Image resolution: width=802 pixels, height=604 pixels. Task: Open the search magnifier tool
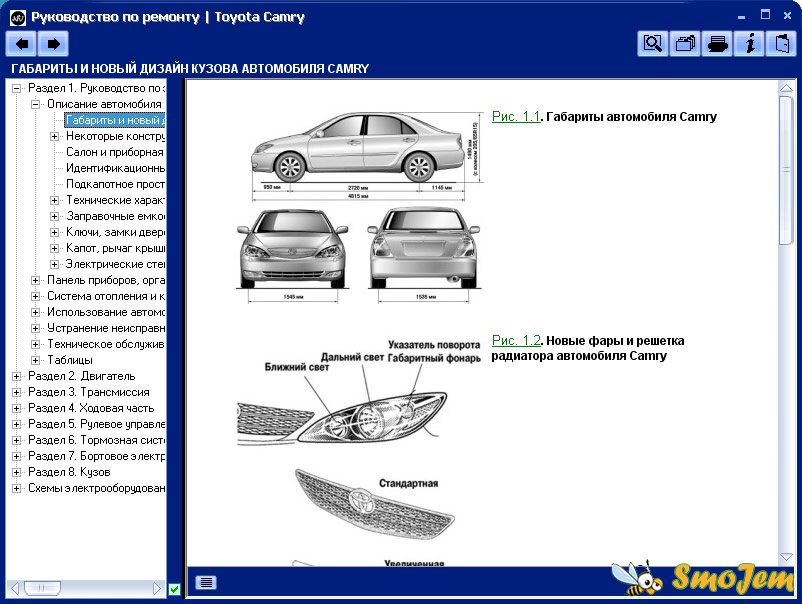coord(653,43)
